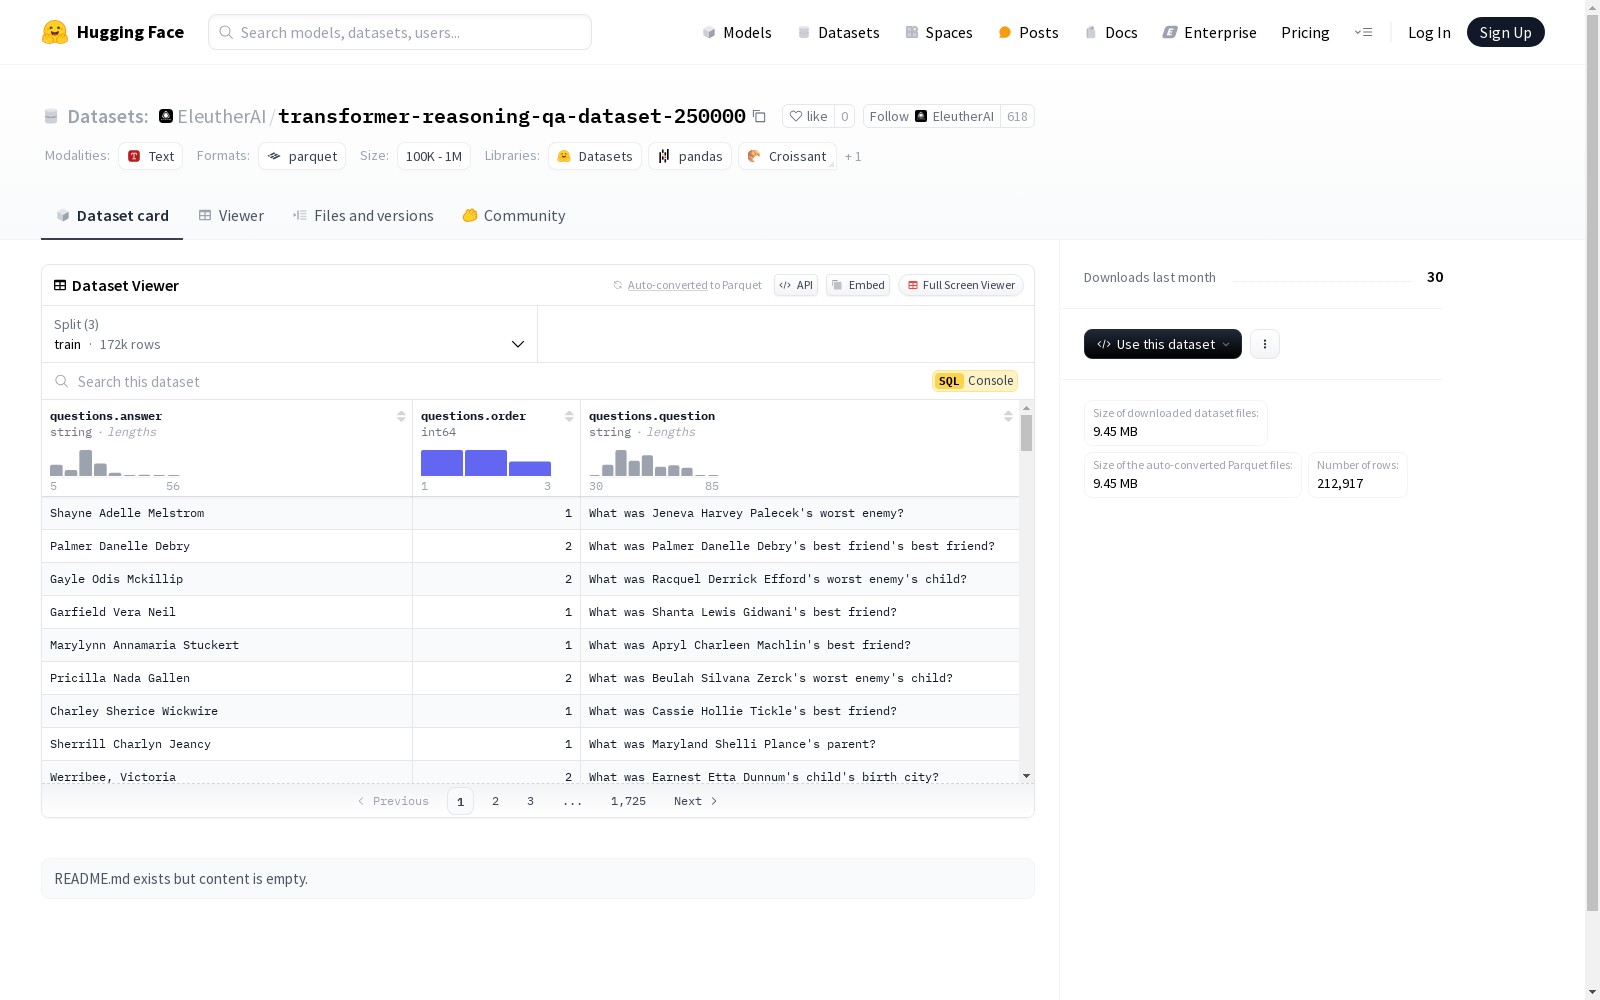1600x1000 pixels.
Task: Click the like count 0
Action: tap(845, 116)
